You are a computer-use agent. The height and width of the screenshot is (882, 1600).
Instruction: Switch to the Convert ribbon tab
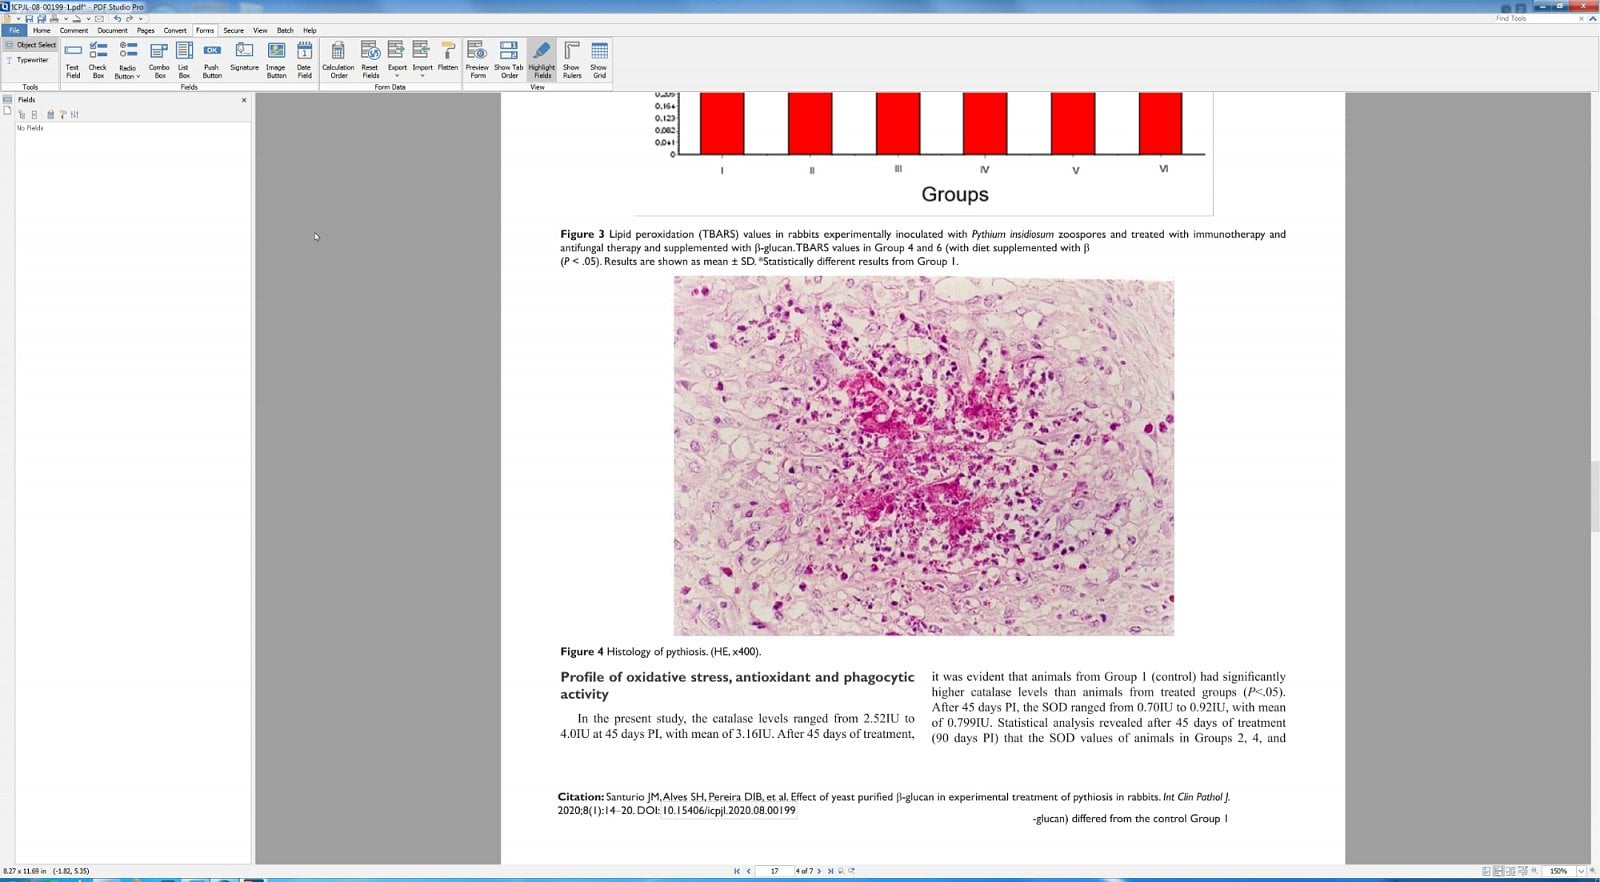pyautogui.click(x=175, y=30)
